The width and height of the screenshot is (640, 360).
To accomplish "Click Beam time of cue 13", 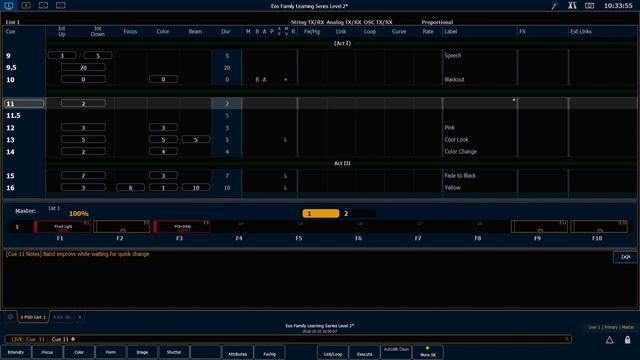I will [196, 140].
